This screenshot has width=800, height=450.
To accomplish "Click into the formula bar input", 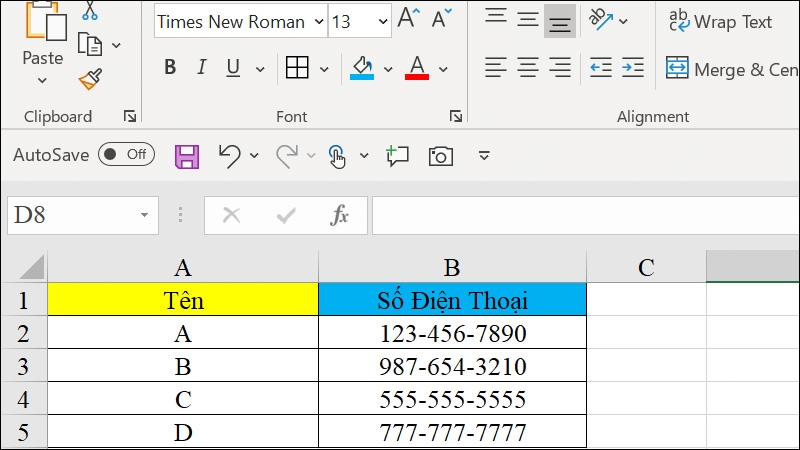I will pyautogui.click(x=586, y=215).
